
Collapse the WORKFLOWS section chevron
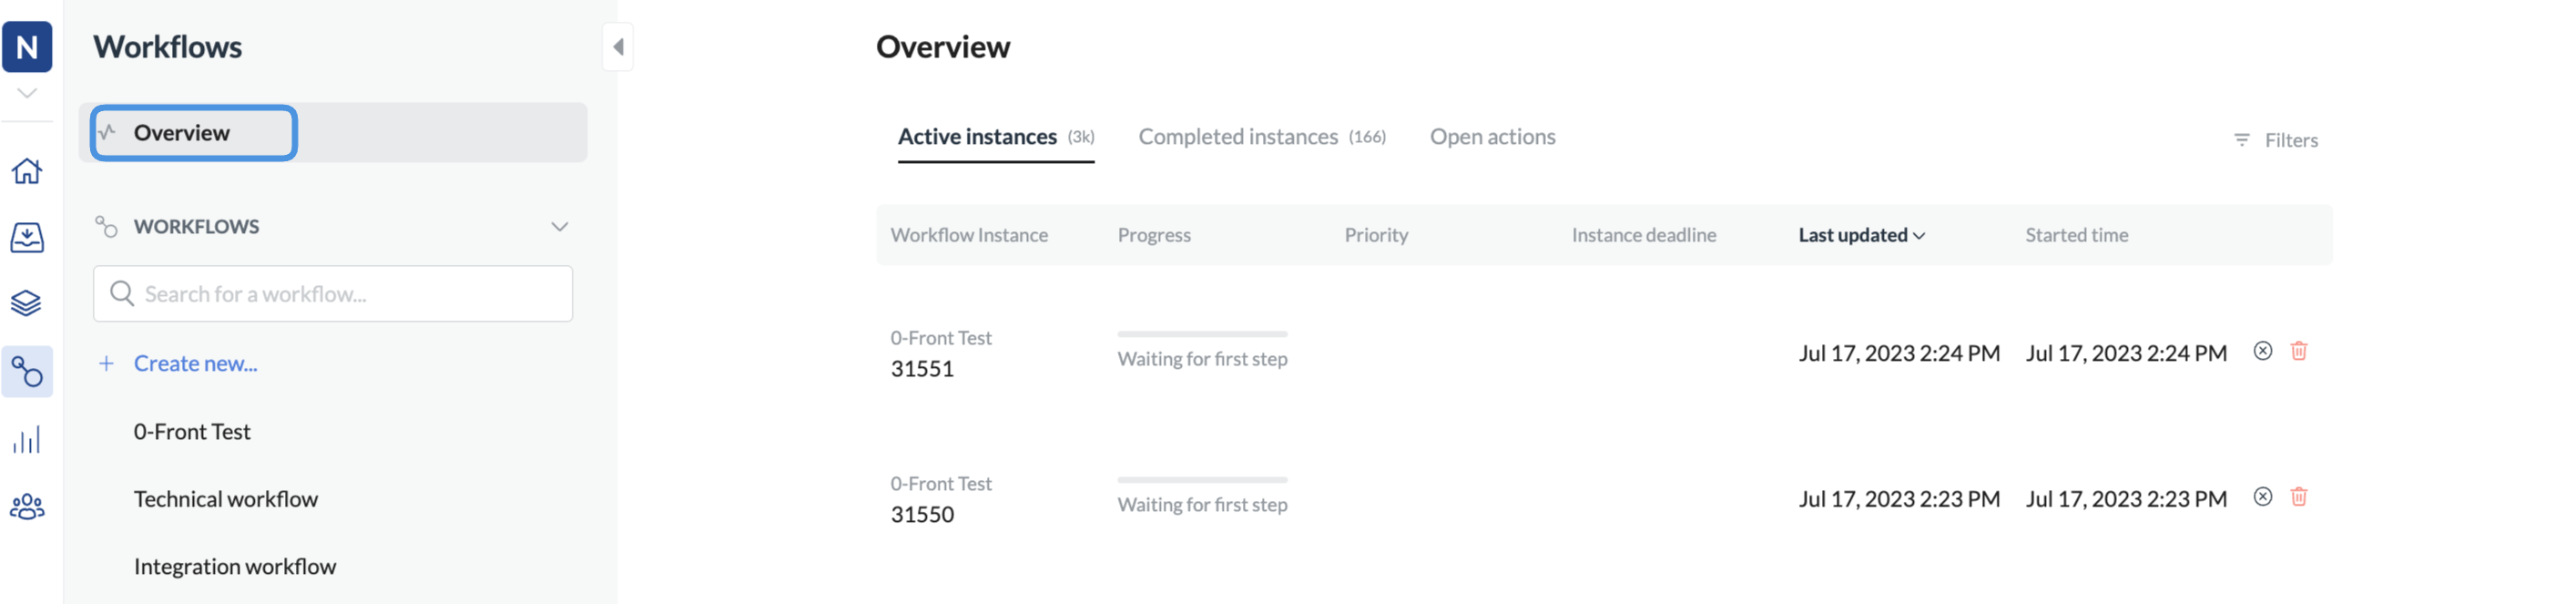pos(559,227)
